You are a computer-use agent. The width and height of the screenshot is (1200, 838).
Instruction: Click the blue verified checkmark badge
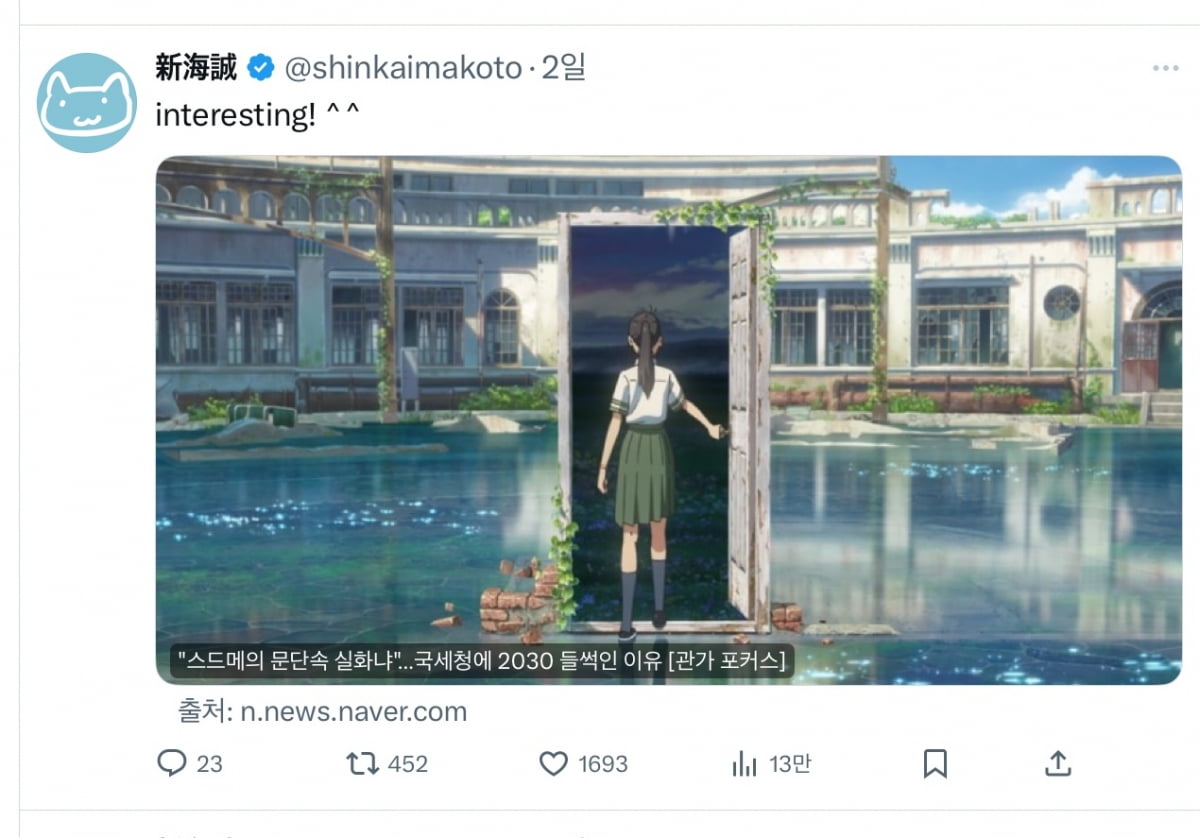pos(261,68)
